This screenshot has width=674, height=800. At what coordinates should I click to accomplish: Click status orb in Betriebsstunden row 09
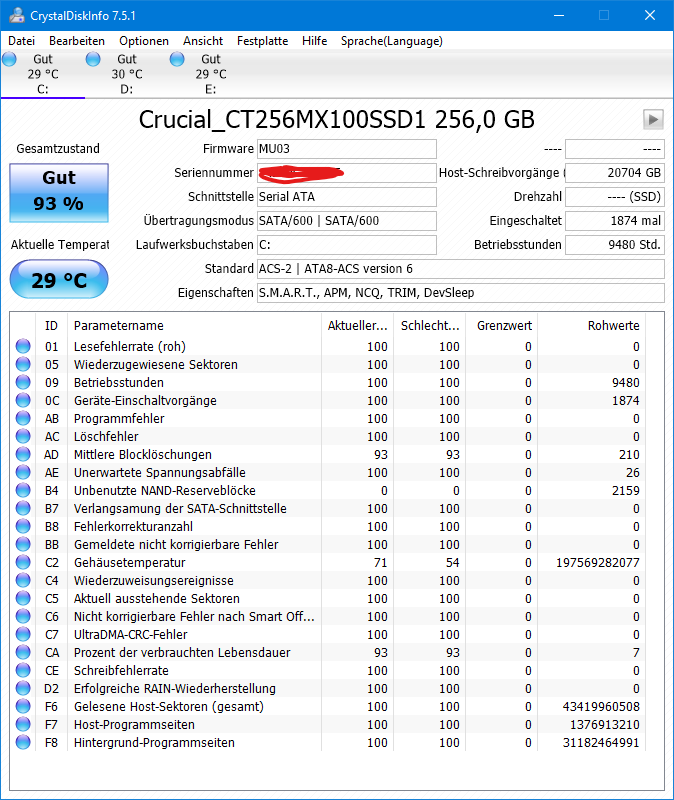(x=23, y=382)
